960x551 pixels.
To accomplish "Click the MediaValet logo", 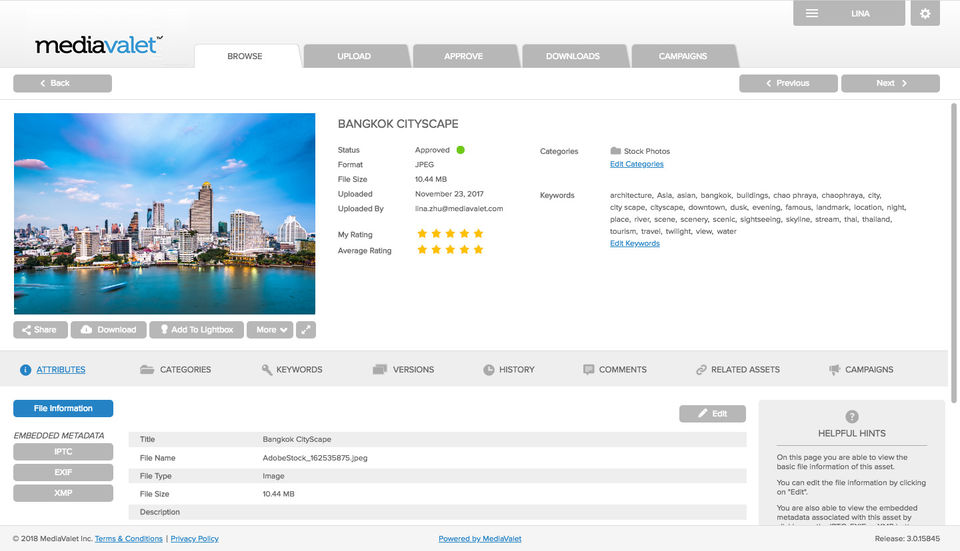I will pyautogui.click(x=99, y=45).
